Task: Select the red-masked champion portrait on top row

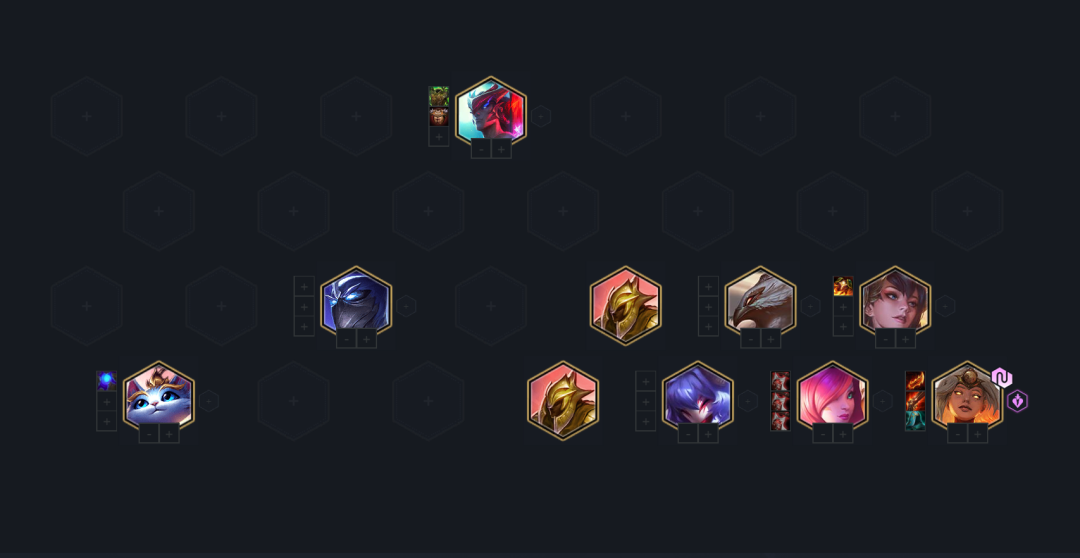Action: pos(491,112)
